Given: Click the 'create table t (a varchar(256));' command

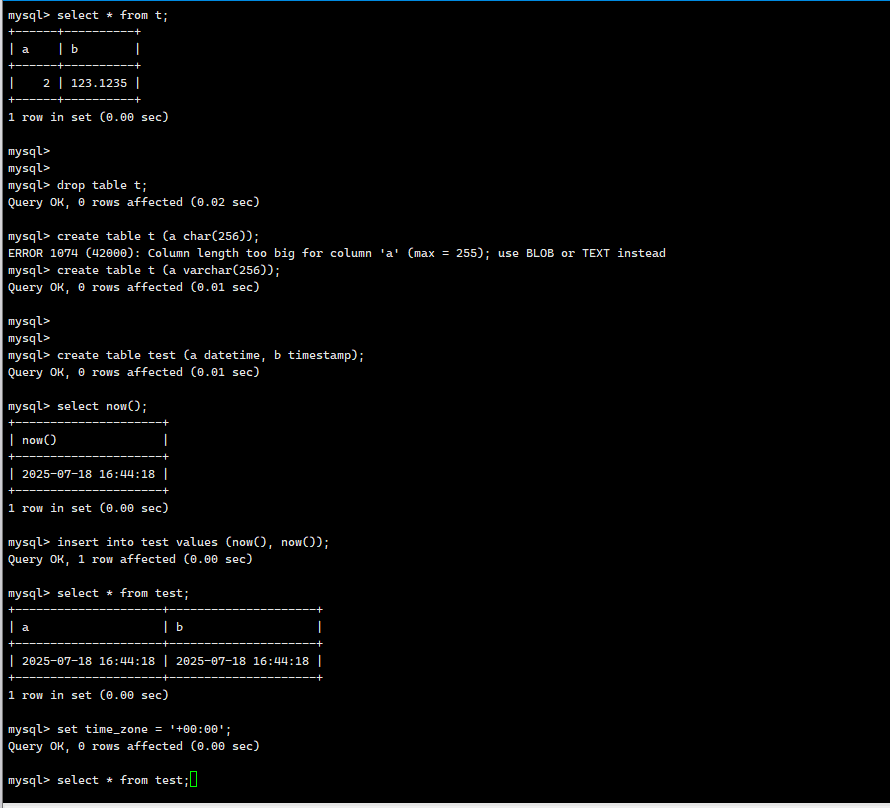Looking at the screenshot, I should pyautogui.click(x=169, y=270).
